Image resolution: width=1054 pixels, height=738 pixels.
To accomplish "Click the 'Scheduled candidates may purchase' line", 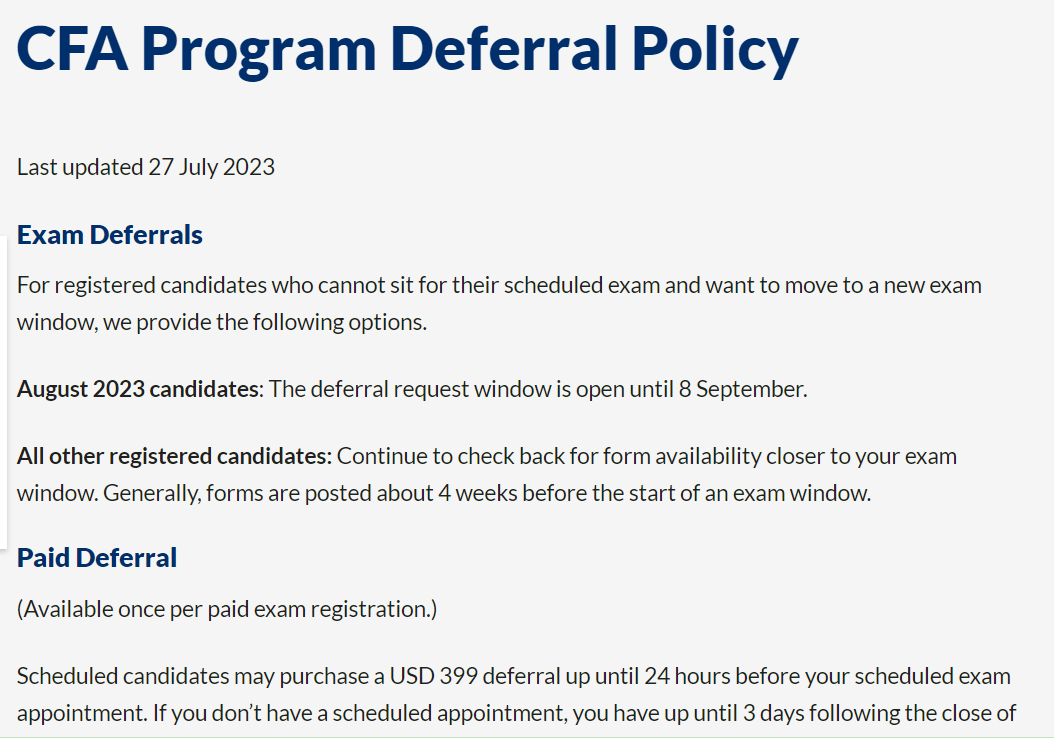I will (x=514, y=676).
